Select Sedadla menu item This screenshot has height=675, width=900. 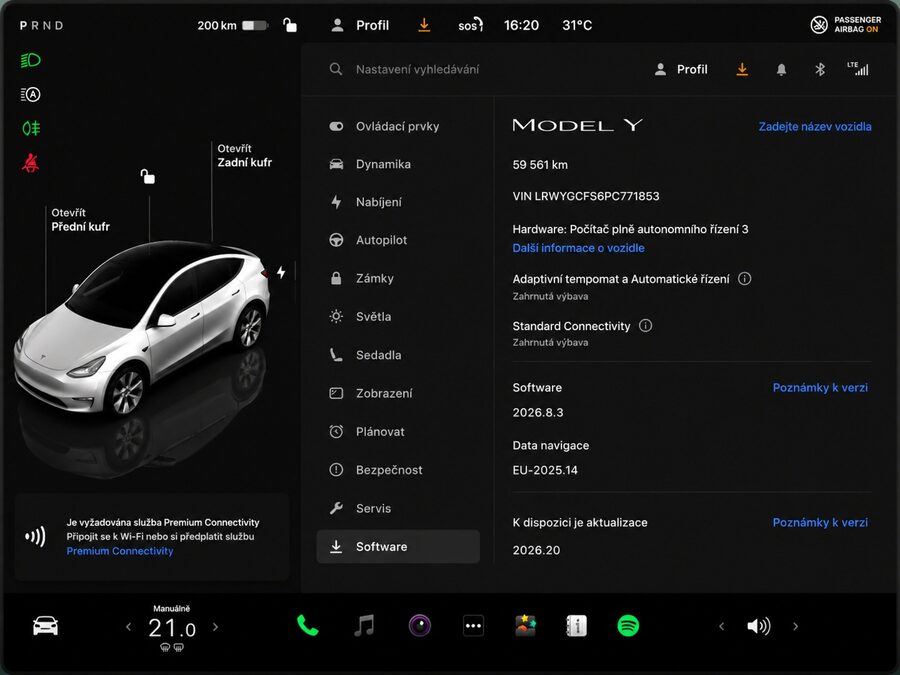398,355
